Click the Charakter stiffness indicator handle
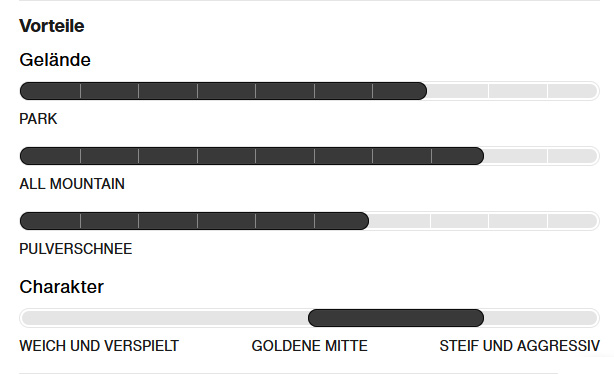614x374 pixels. click(396, 318)
